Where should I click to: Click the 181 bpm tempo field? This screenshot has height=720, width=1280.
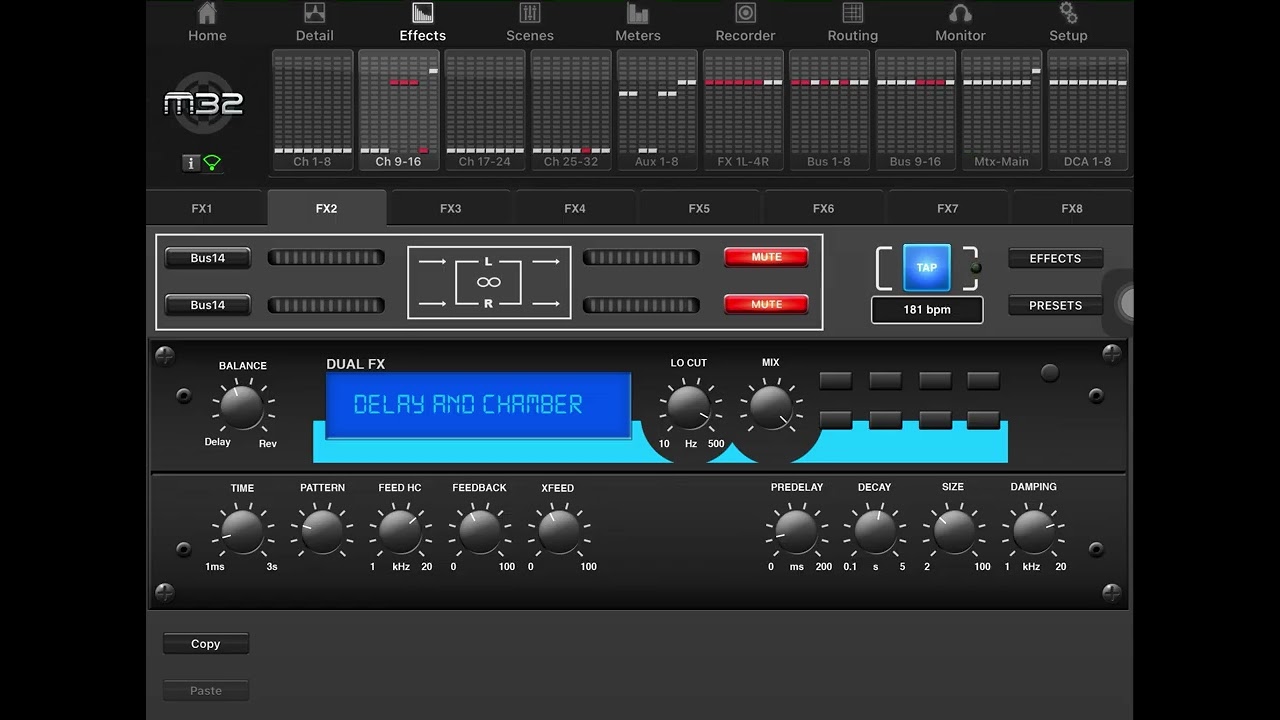(x=927, y=309)
